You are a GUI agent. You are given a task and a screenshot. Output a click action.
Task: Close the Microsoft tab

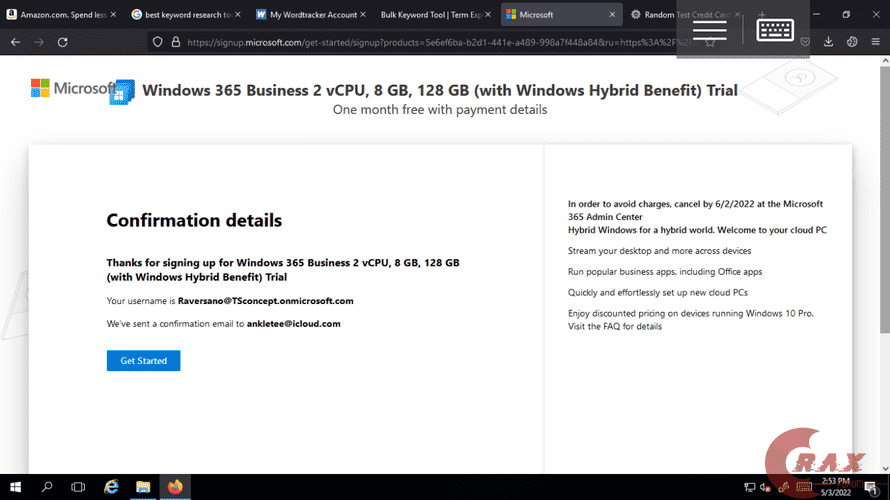(x=612, y=15)
